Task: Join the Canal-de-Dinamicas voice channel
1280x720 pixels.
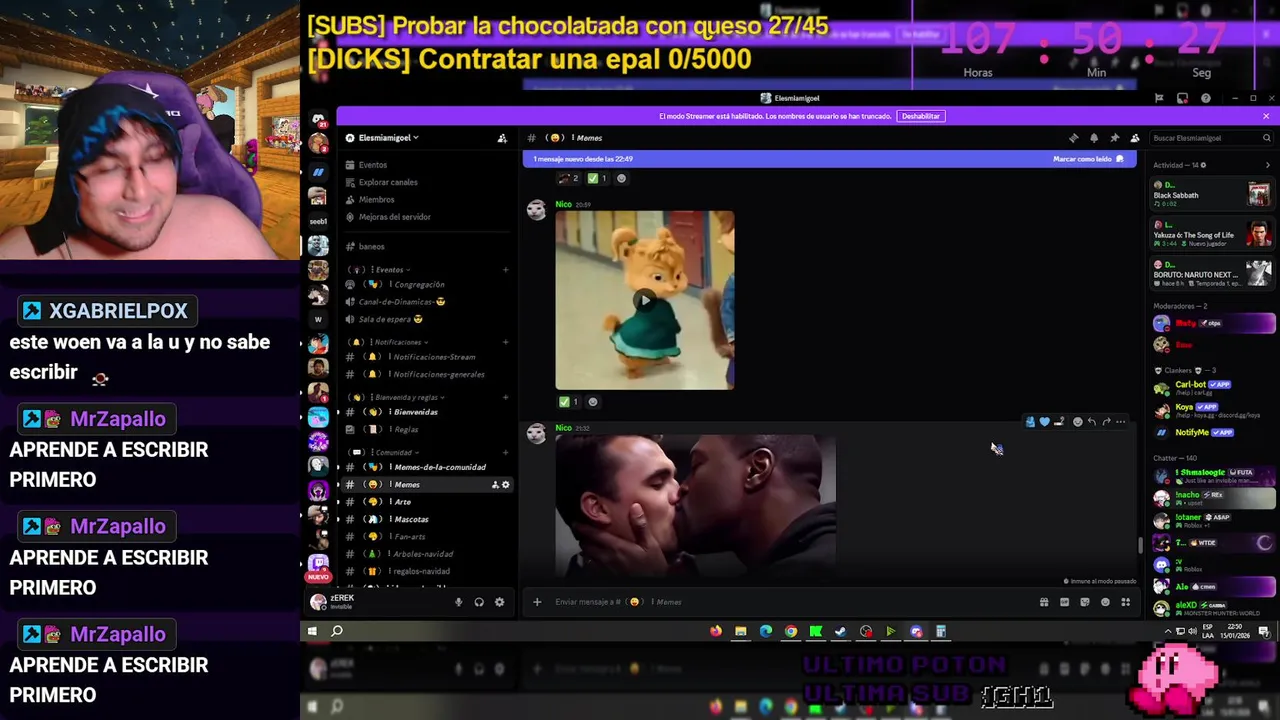Action: (x=402, y=302)
